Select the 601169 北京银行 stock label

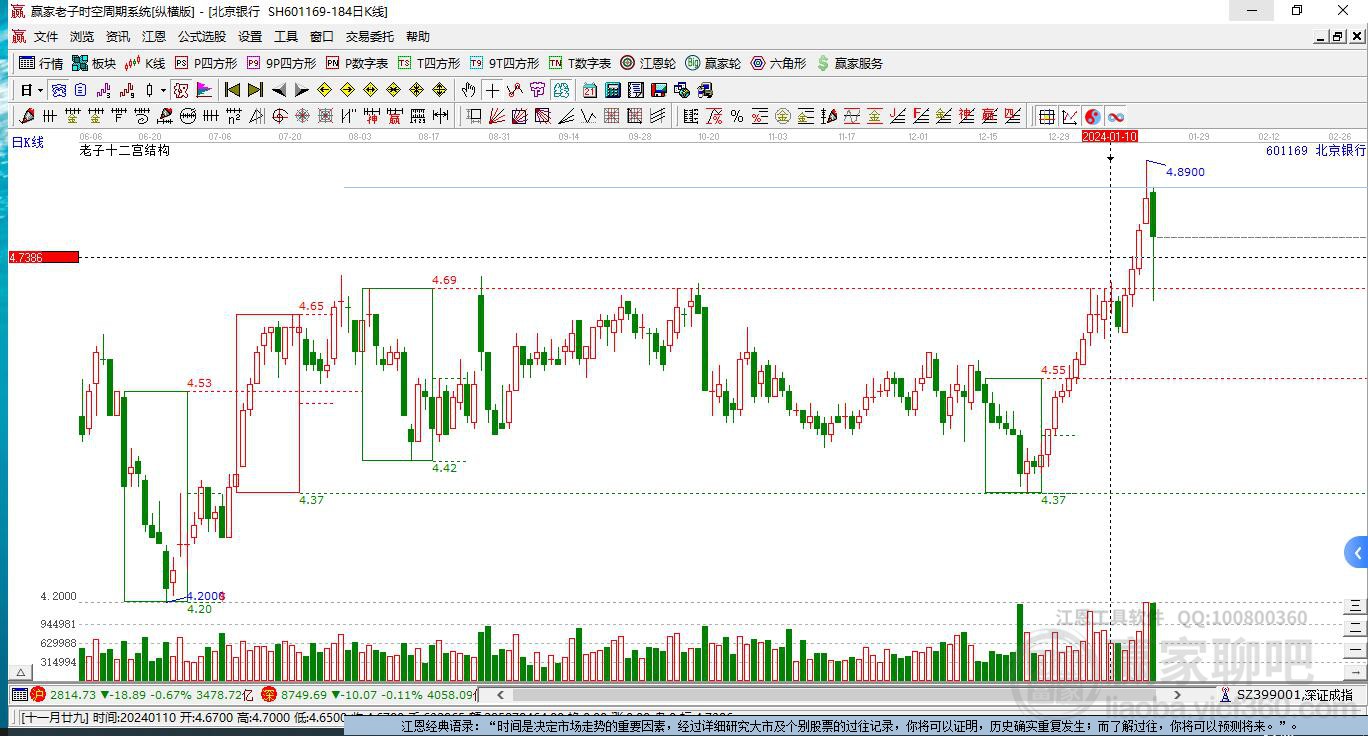[1315, 150]
